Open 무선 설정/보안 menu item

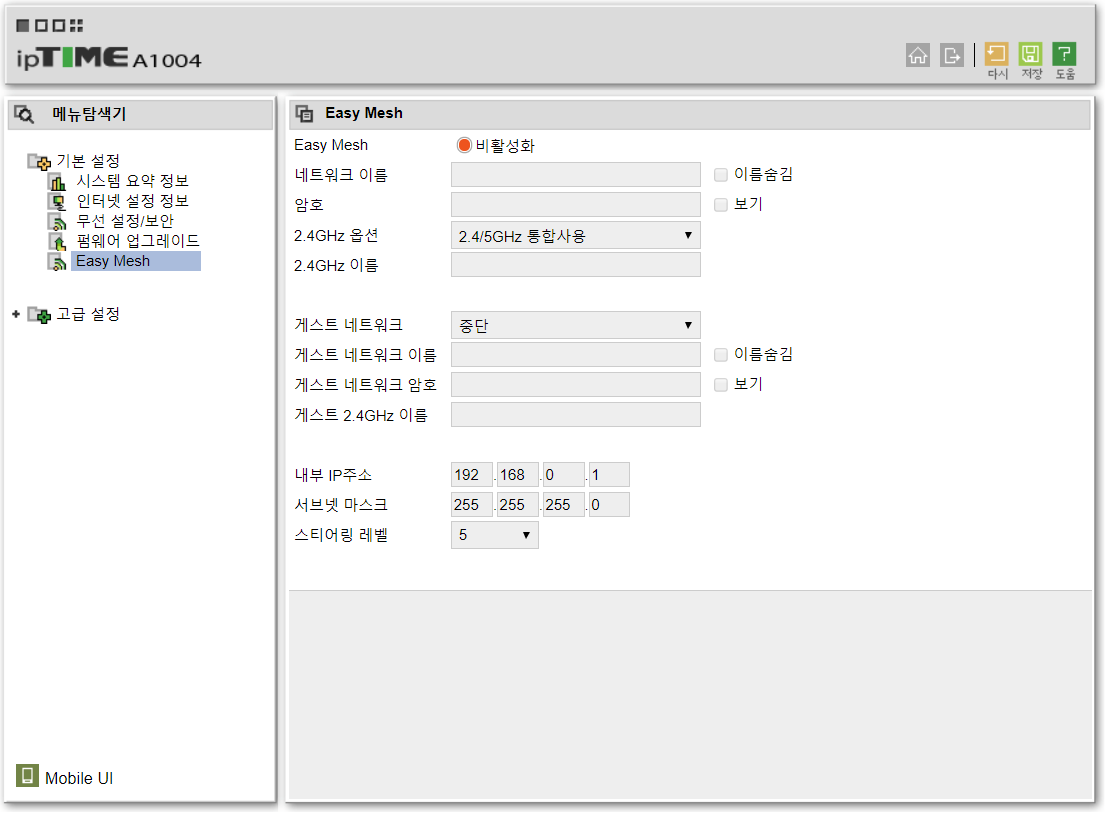(x=125, y=221)
